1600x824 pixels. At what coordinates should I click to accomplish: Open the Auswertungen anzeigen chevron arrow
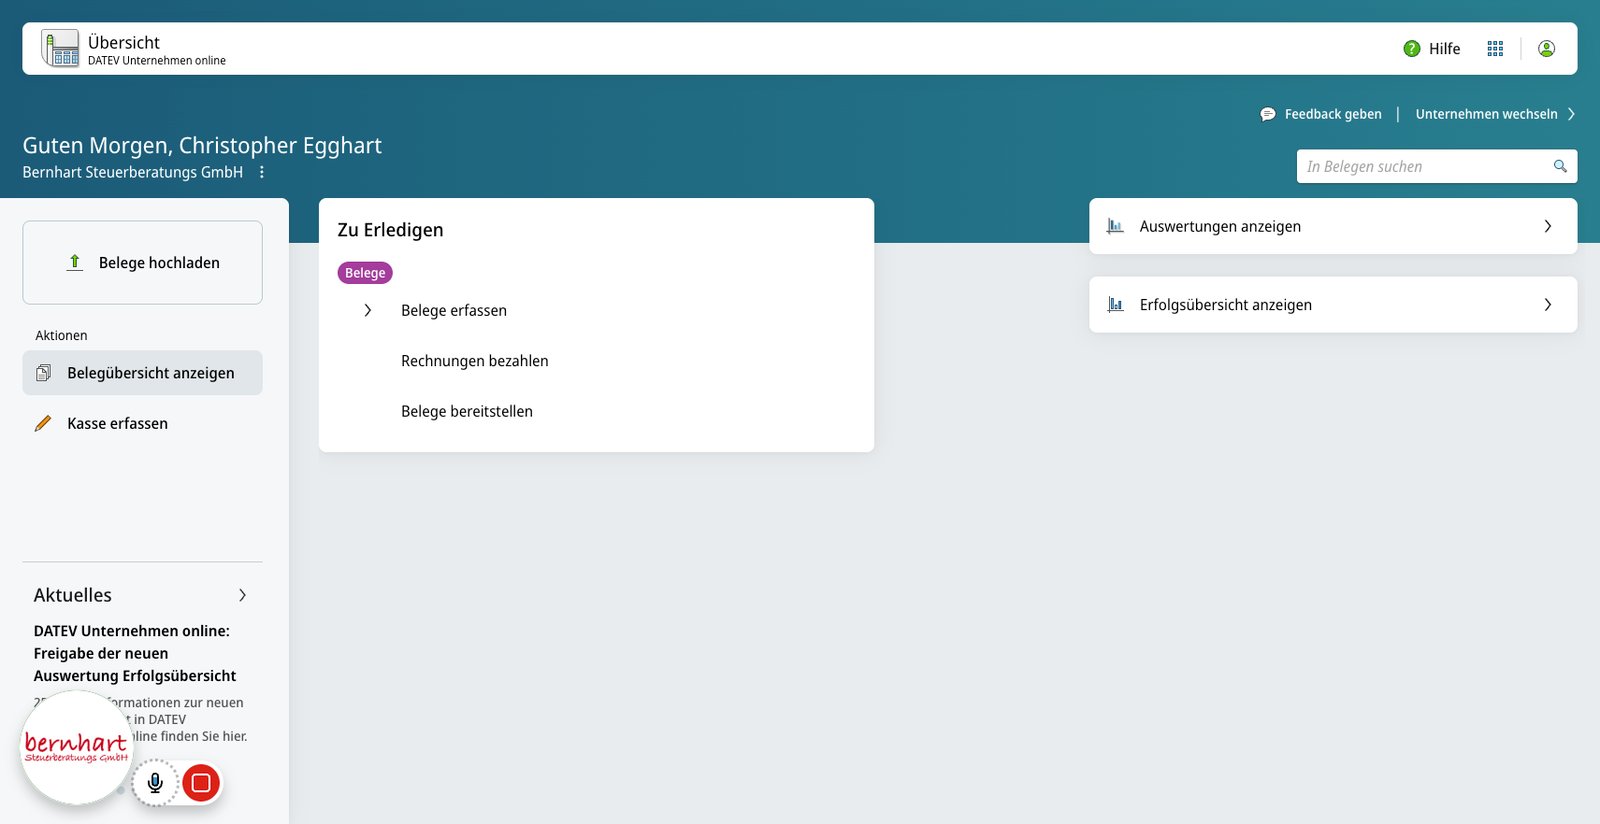1547,227
